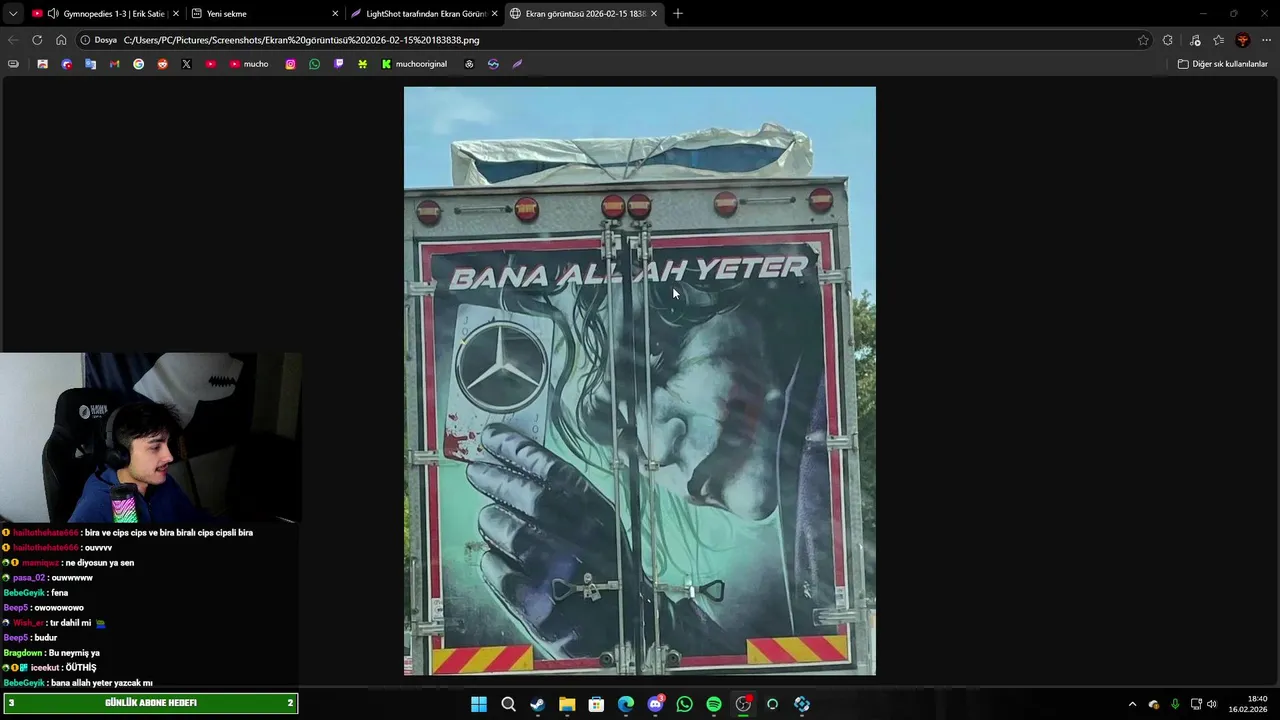
Task: Open the Google bookmark
Action: coord(138,64)
